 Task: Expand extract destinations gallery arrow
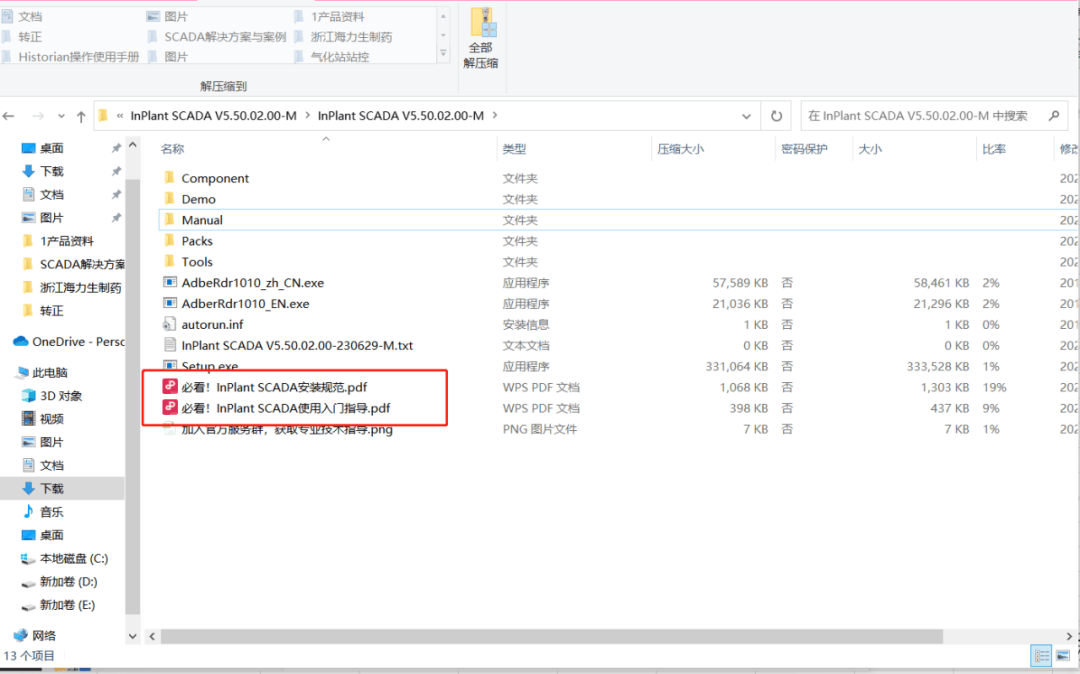point(444,54)
